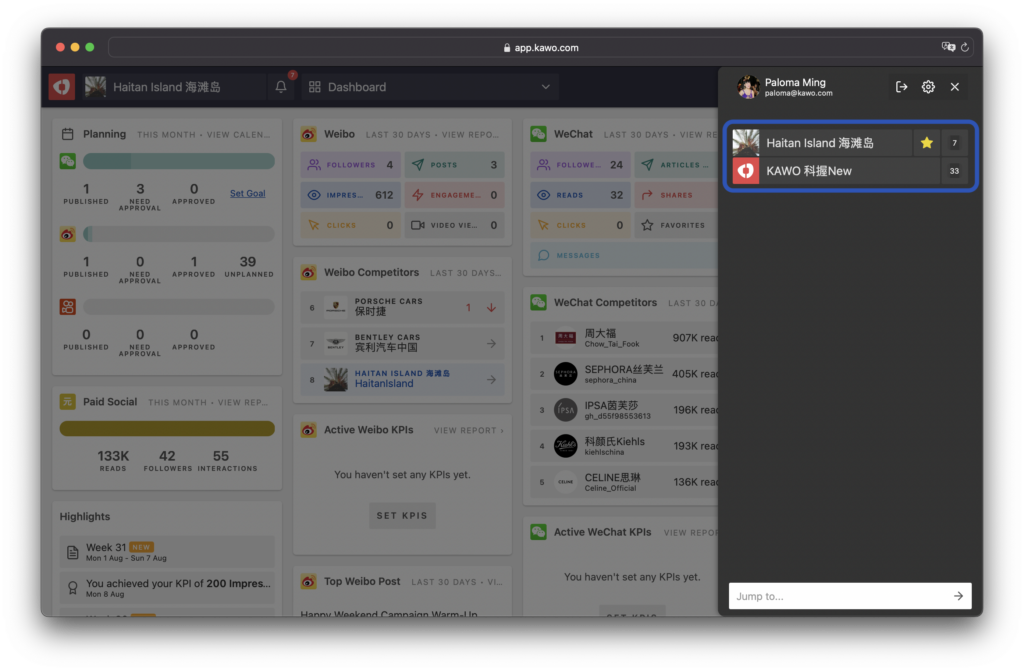
Task: Click the Planning calendar icon
Action: point(67,134)
